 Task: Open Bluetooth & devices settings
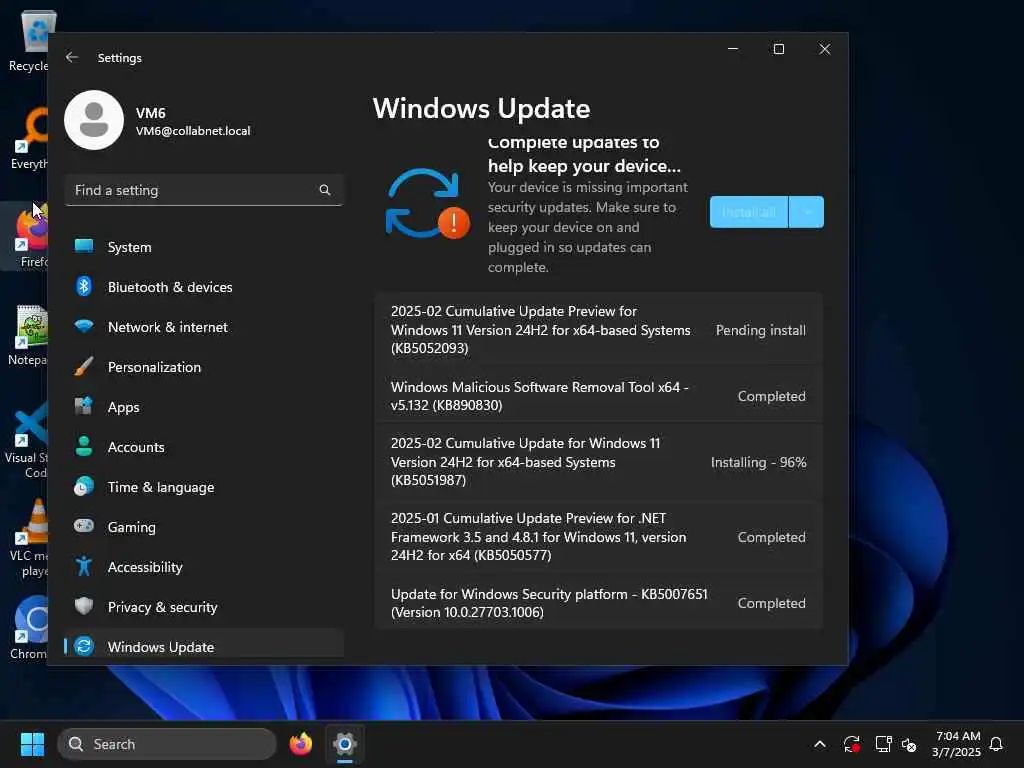coord(204,287)
